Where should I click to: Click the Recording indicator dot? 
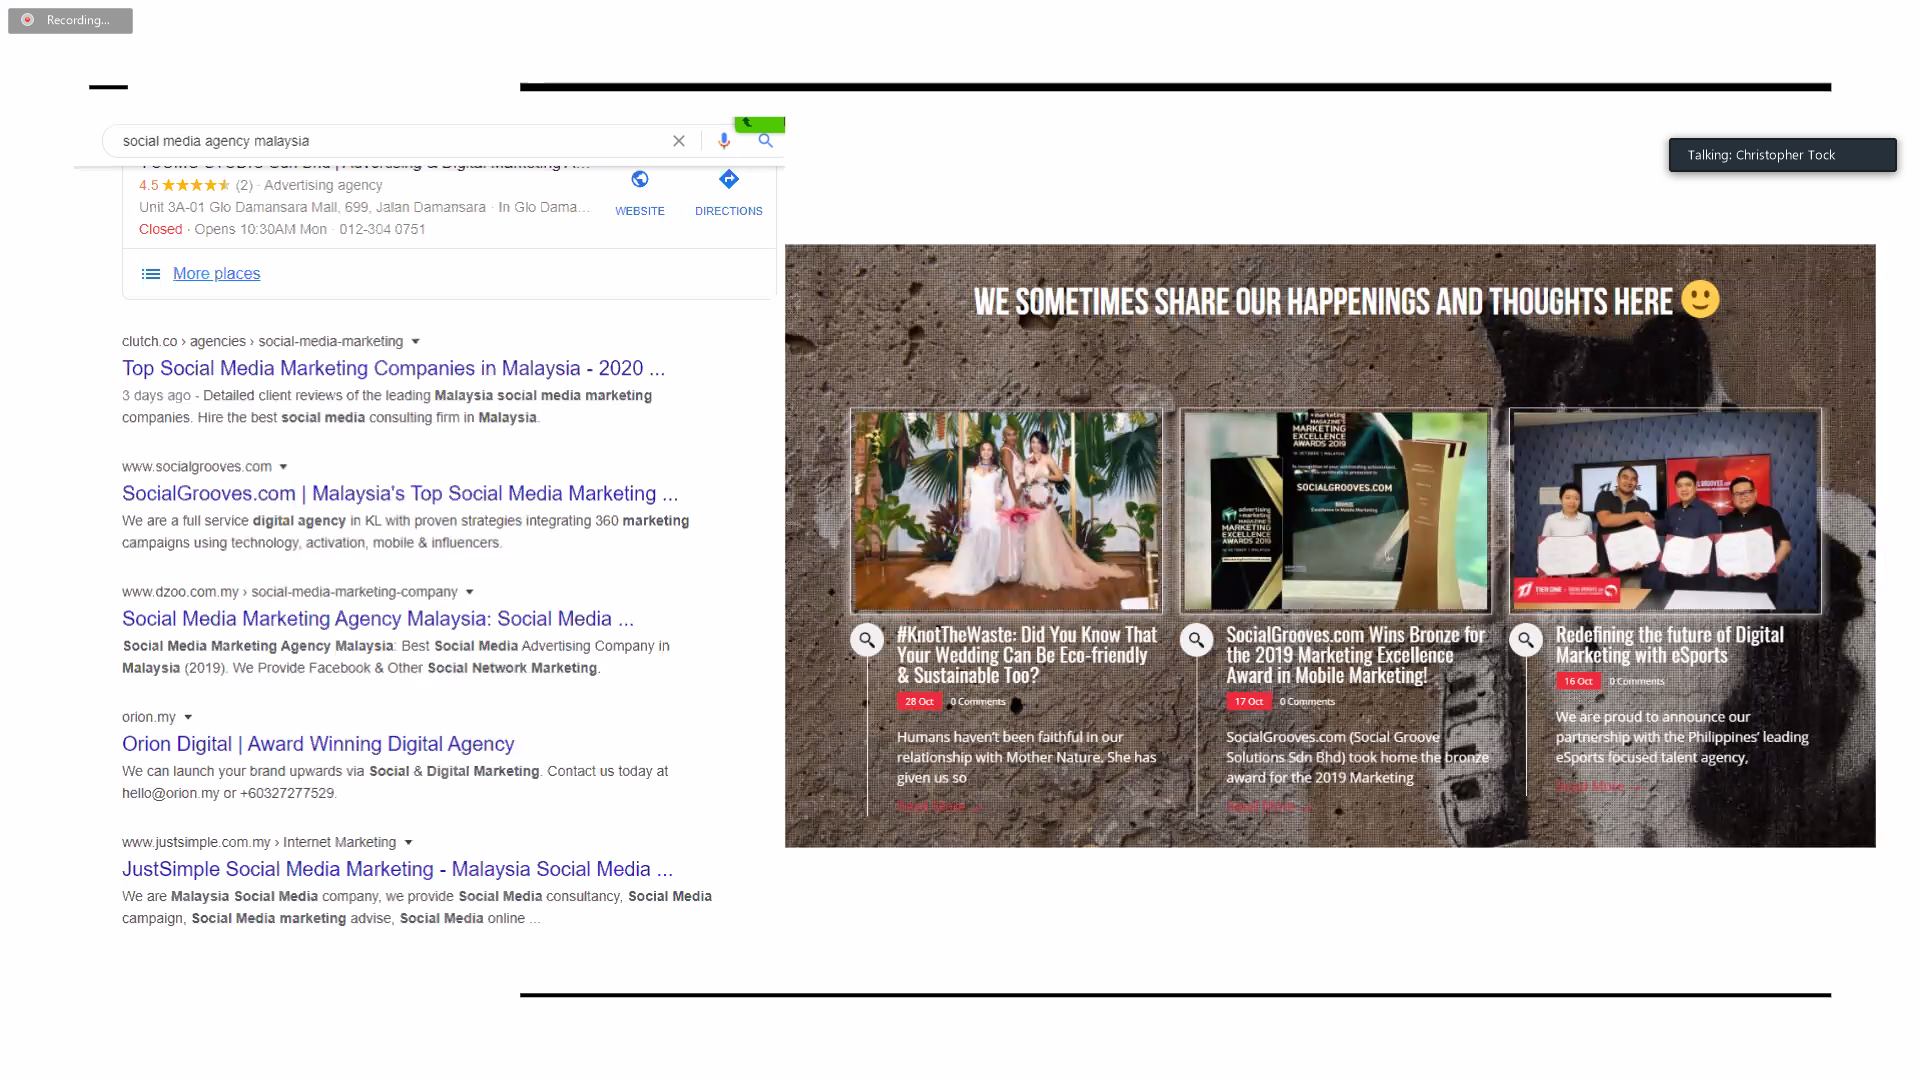(28, 20)
